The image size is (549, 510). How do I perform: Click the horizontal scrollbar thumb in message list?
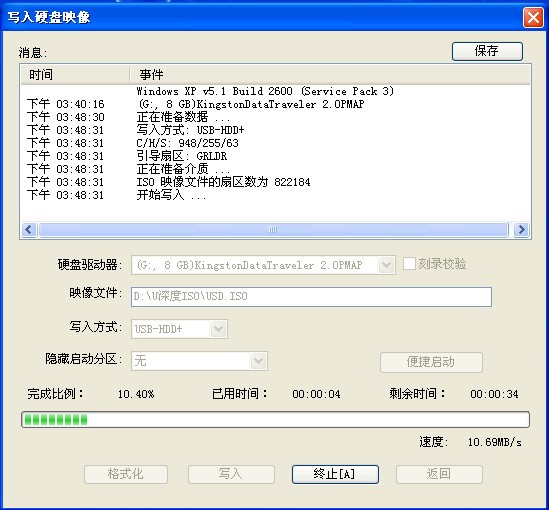[273, 230]
